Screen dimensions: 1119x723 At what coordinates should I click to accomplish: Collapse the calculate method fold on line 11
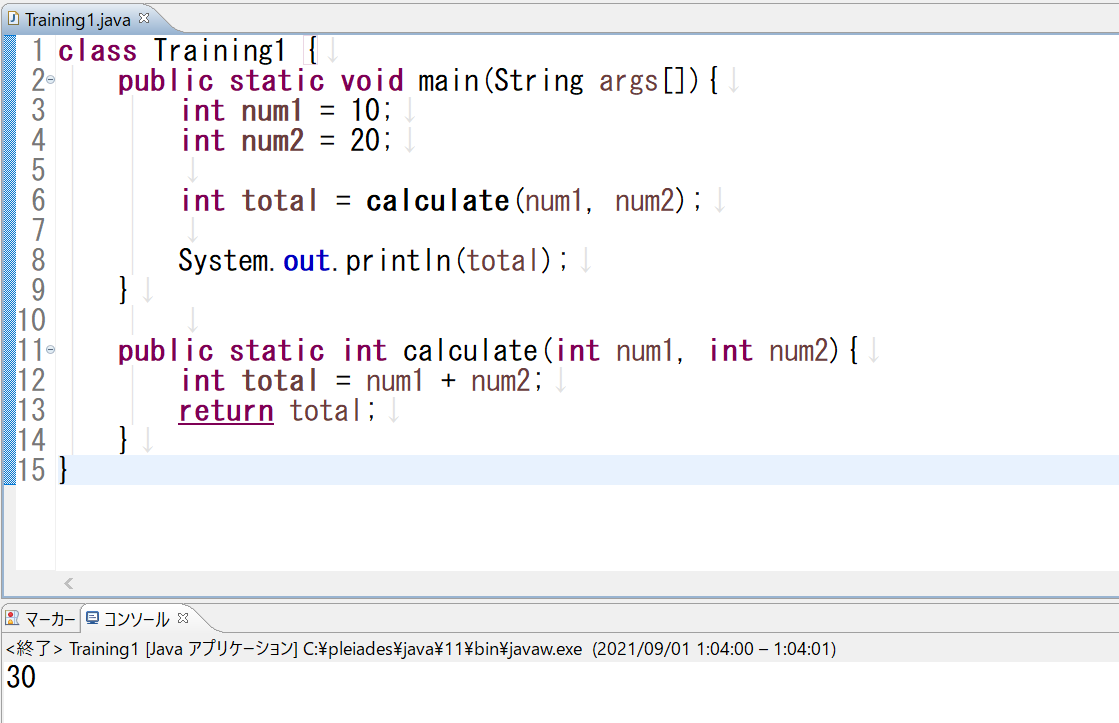pyautogui.click(x=51, y=350)
